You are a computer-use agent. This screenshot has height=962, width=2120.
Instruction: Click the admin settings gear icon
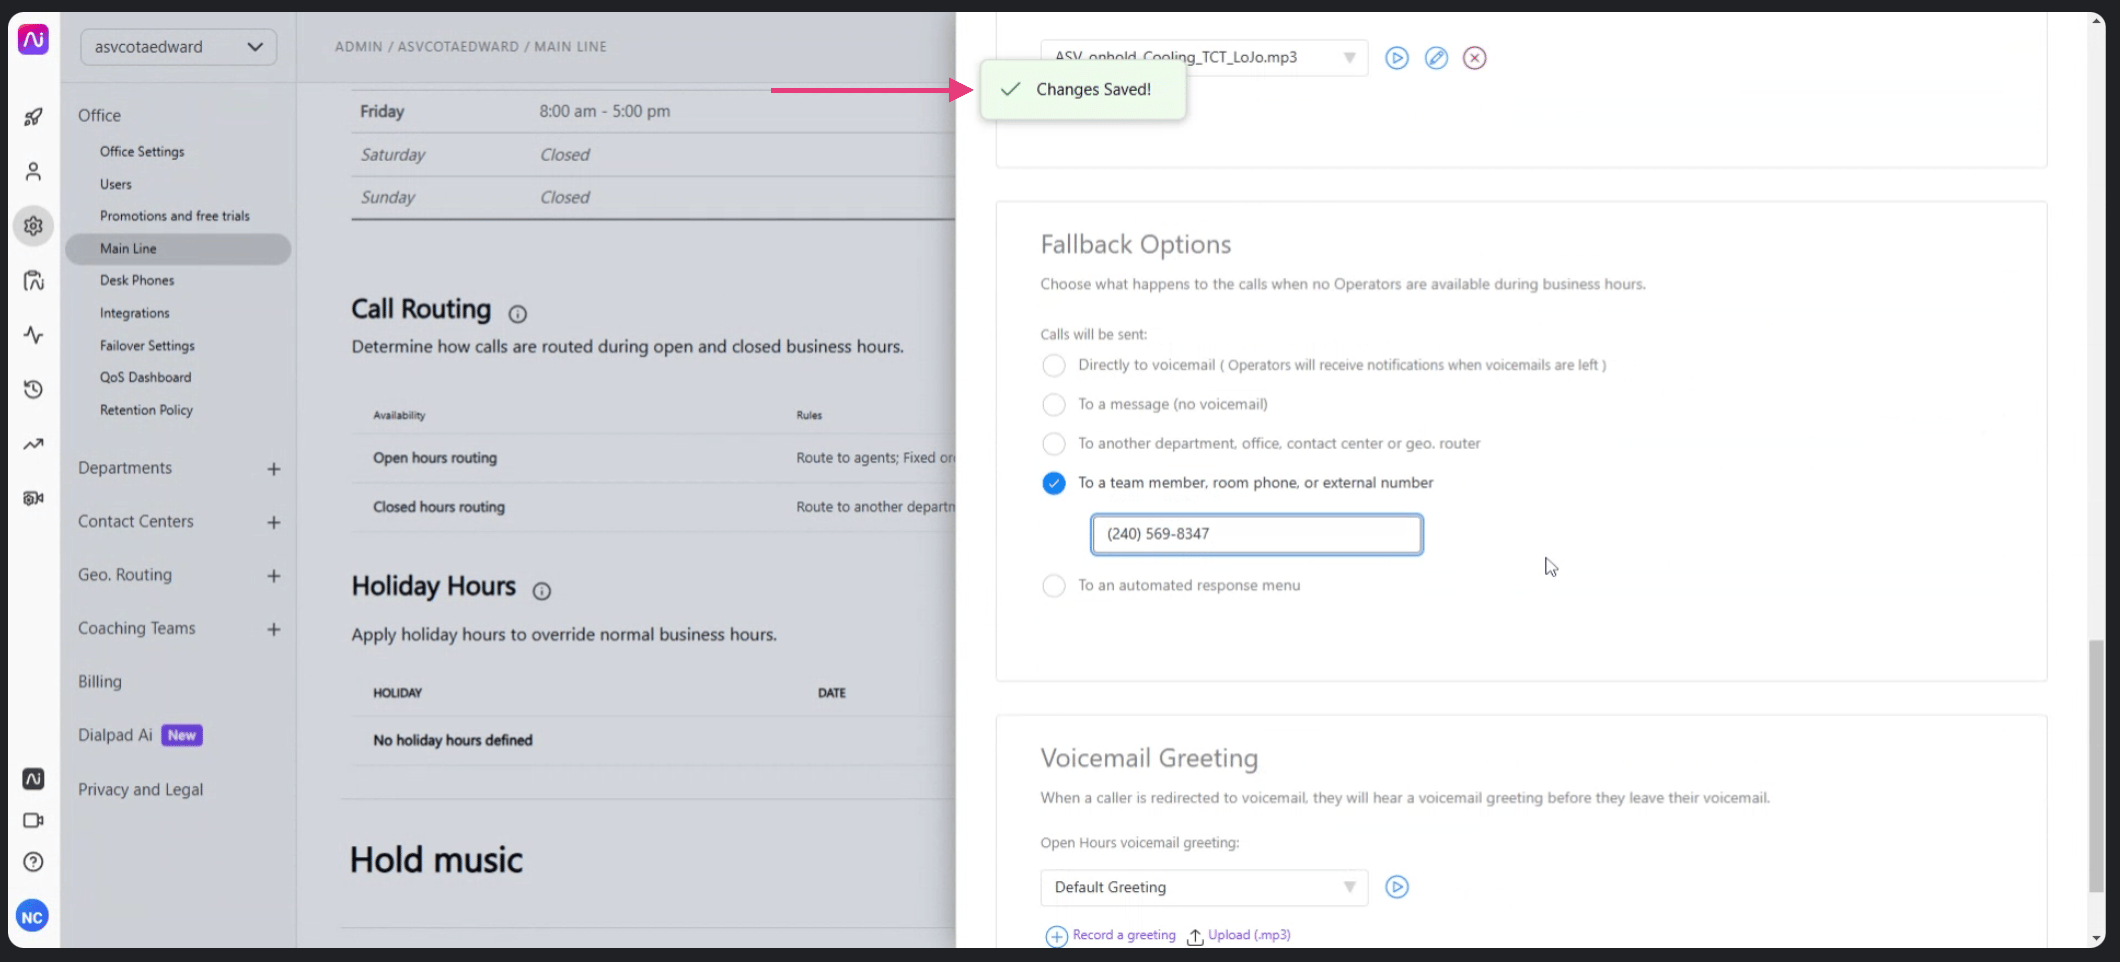[x=33, y=226]
